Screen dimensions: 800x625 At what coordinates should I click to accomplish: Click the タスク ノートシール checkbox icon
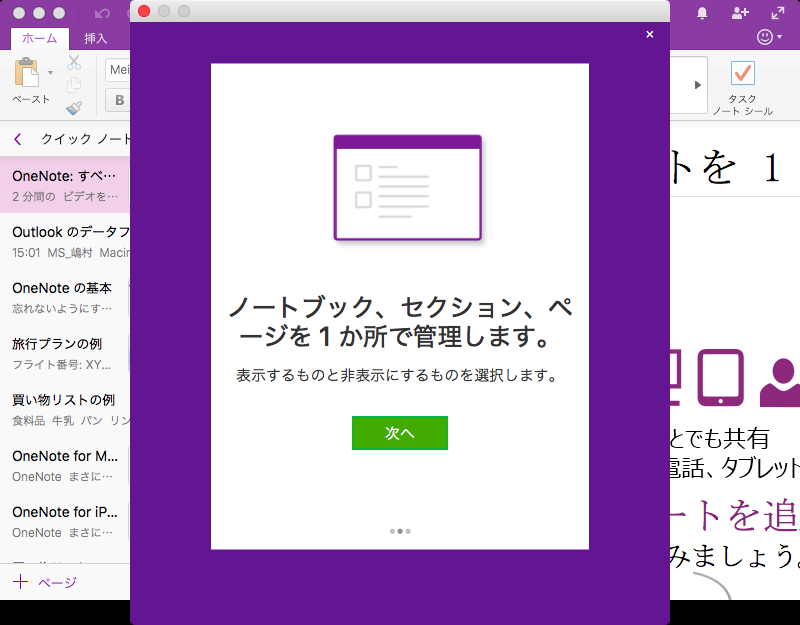click(742, 73)
